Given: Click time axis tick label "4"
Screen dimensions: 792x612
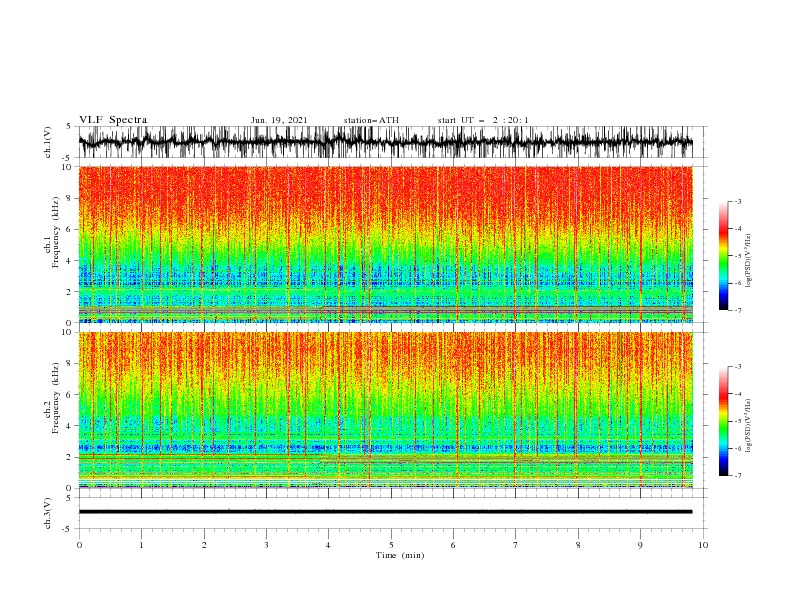Looking at the screenshot, I should (x=328, y=545).
